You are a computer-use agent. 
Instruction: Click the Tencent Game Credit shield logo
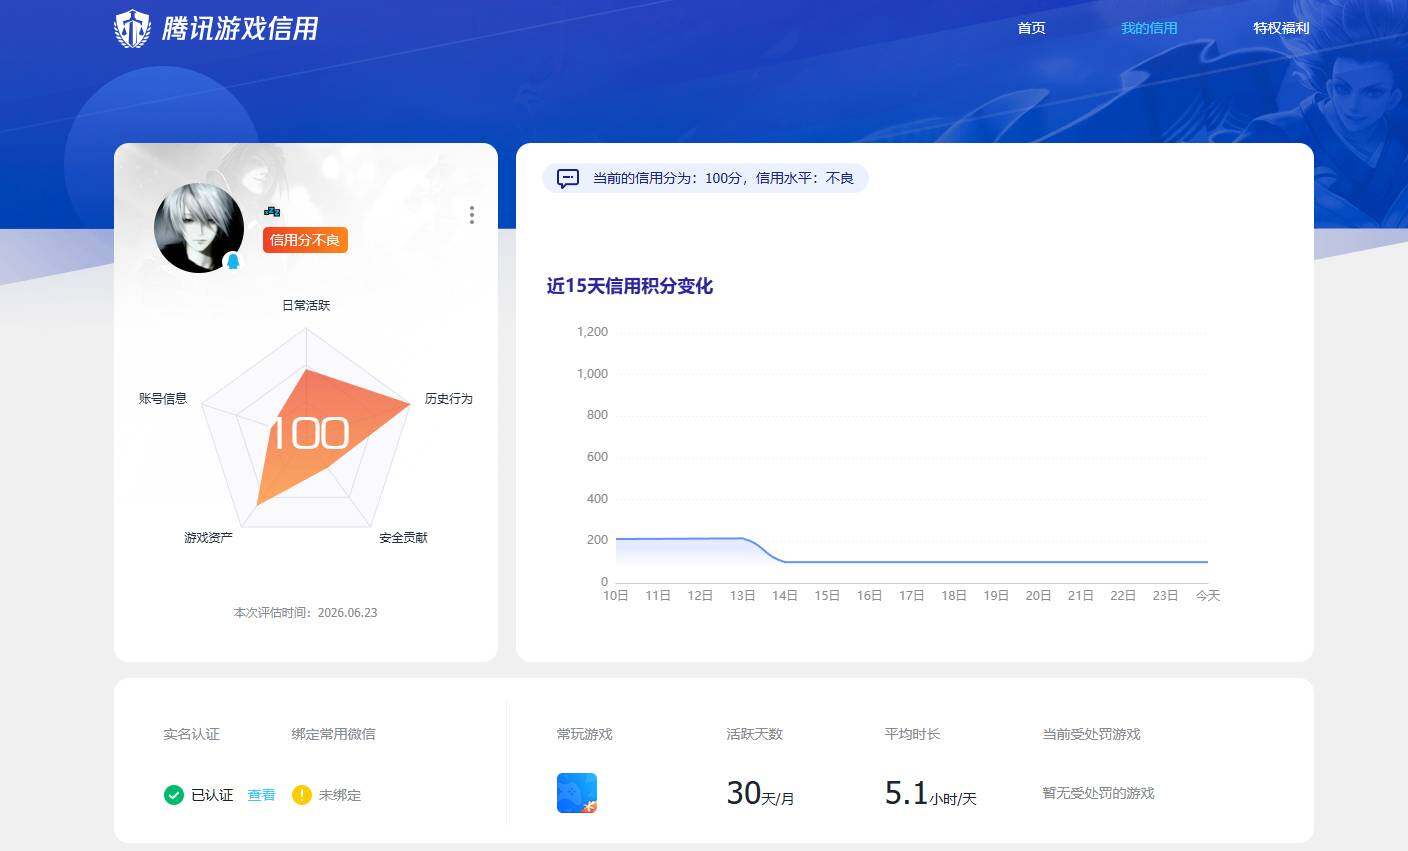click(x=132, y=28)
